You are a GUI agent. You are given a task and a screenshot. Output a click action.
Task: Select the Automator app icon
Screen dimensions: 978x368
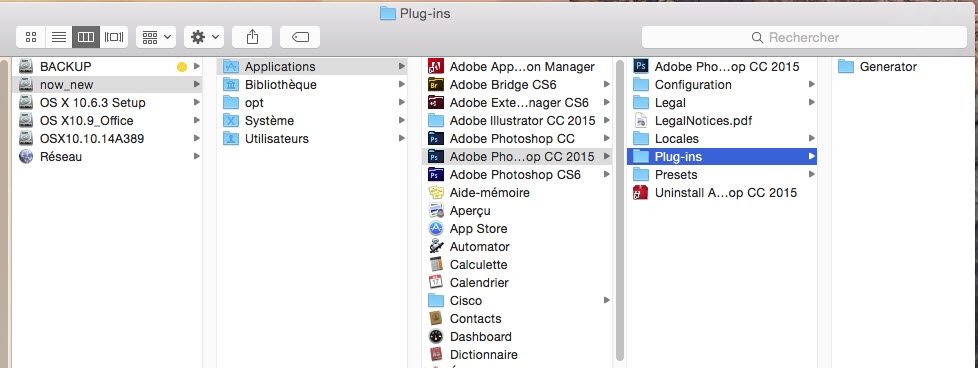coord(436,247)
